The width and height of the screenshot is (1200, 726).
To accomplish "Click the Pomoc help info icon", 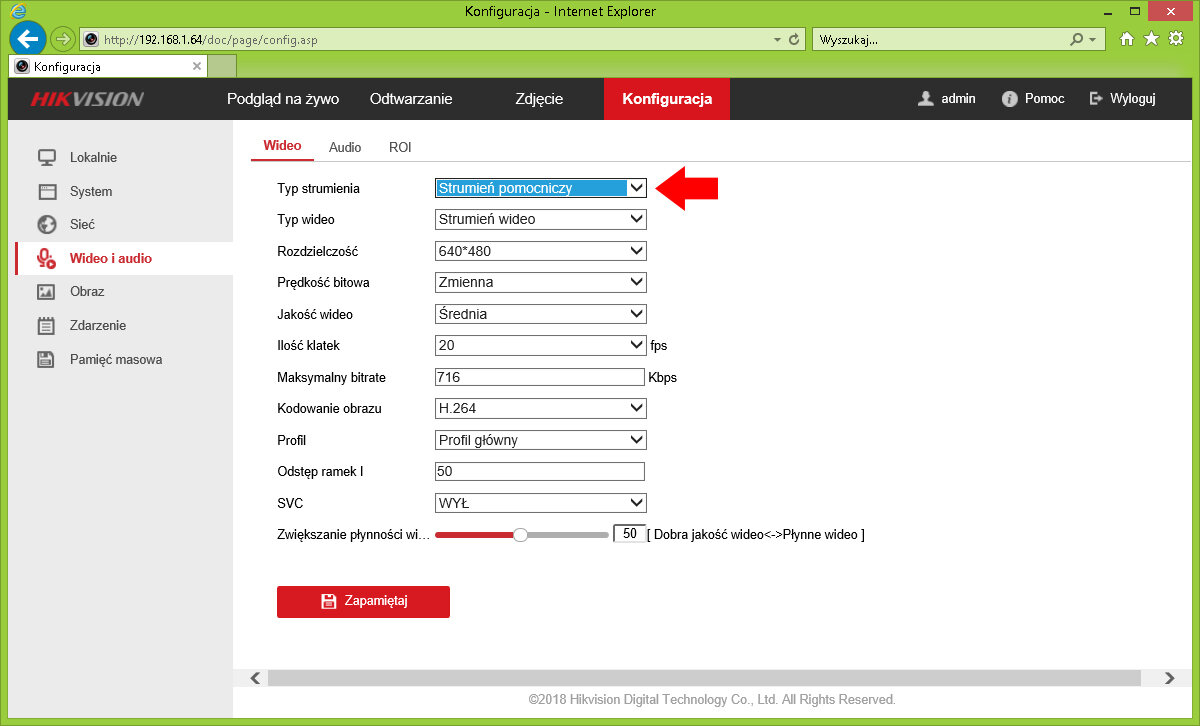I will coord(1009,99).
